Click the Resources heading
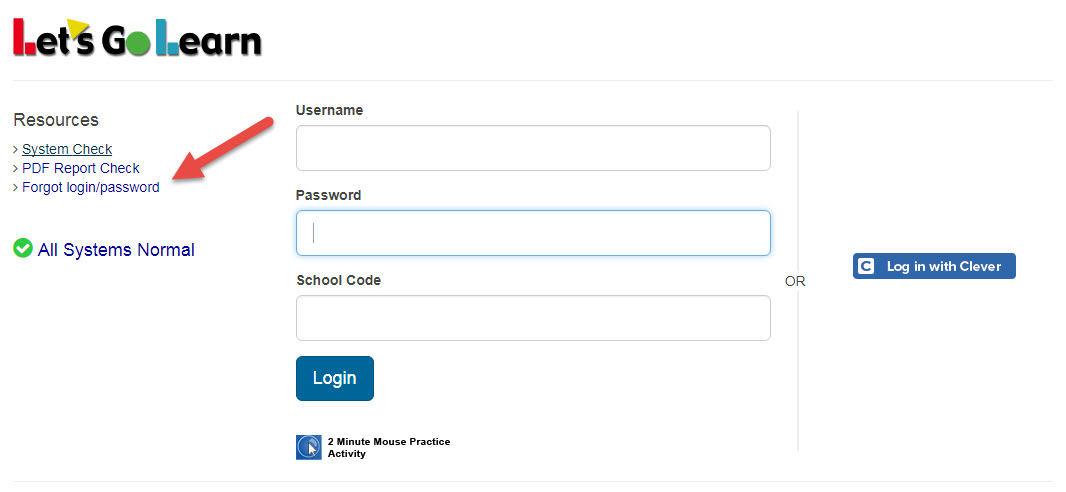This screenshot has width=1066, height=492. [x=56, y=120]
